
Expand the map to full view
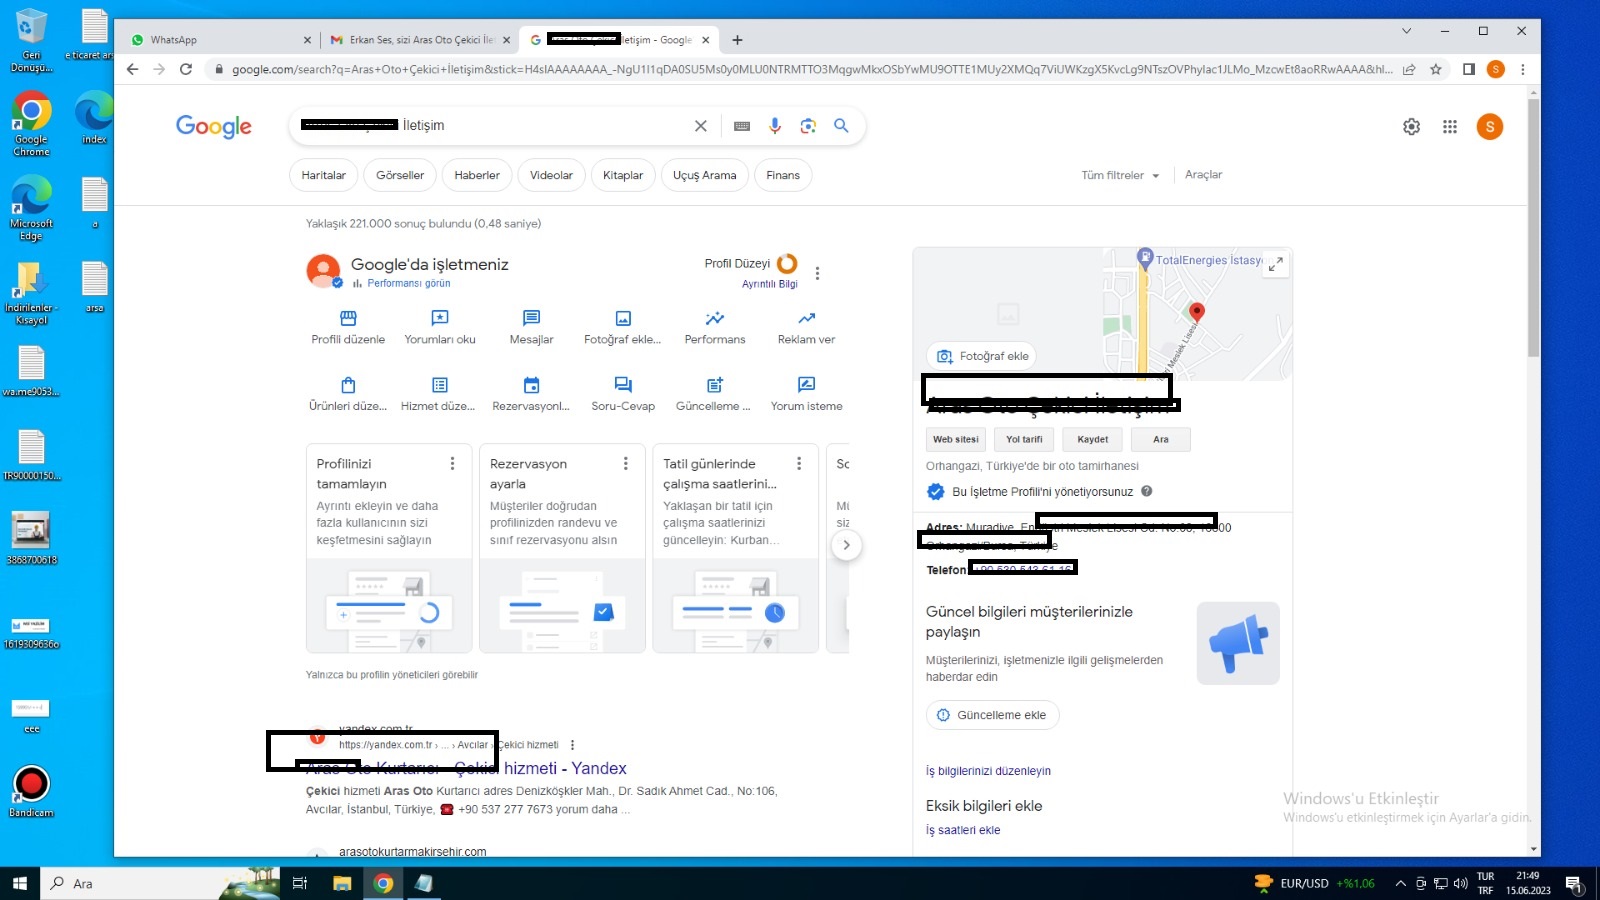[x=1275, y=265]
